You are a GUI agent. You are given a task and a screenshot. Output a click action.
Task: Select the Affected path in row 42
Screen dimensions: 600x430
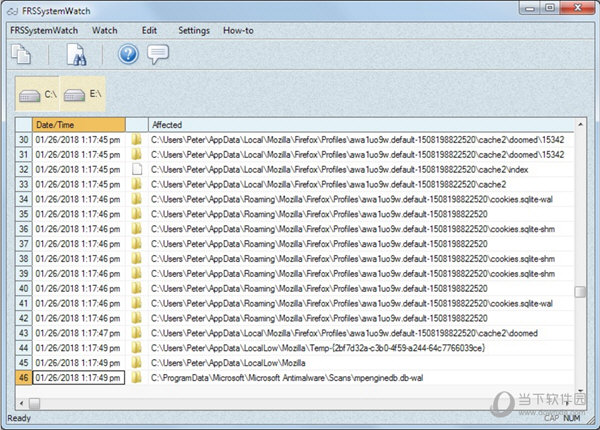319,318
